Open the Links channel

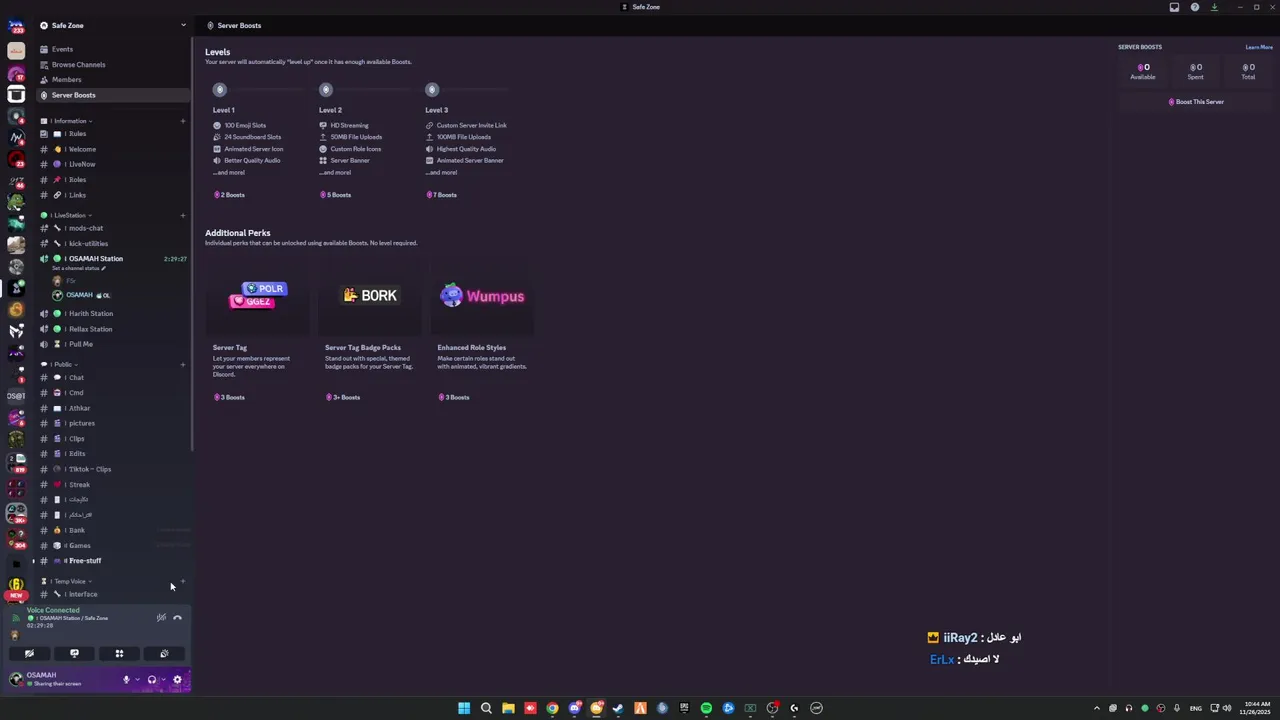(x=113, y=195)
